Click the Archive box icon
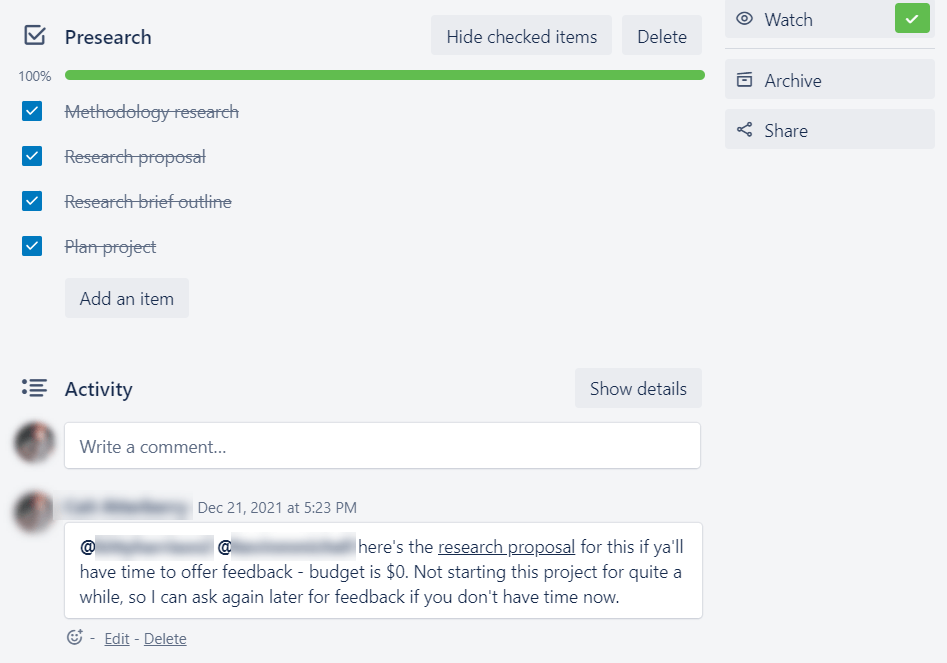The width and height of the screenshot is (947, 663). (744, 80)
